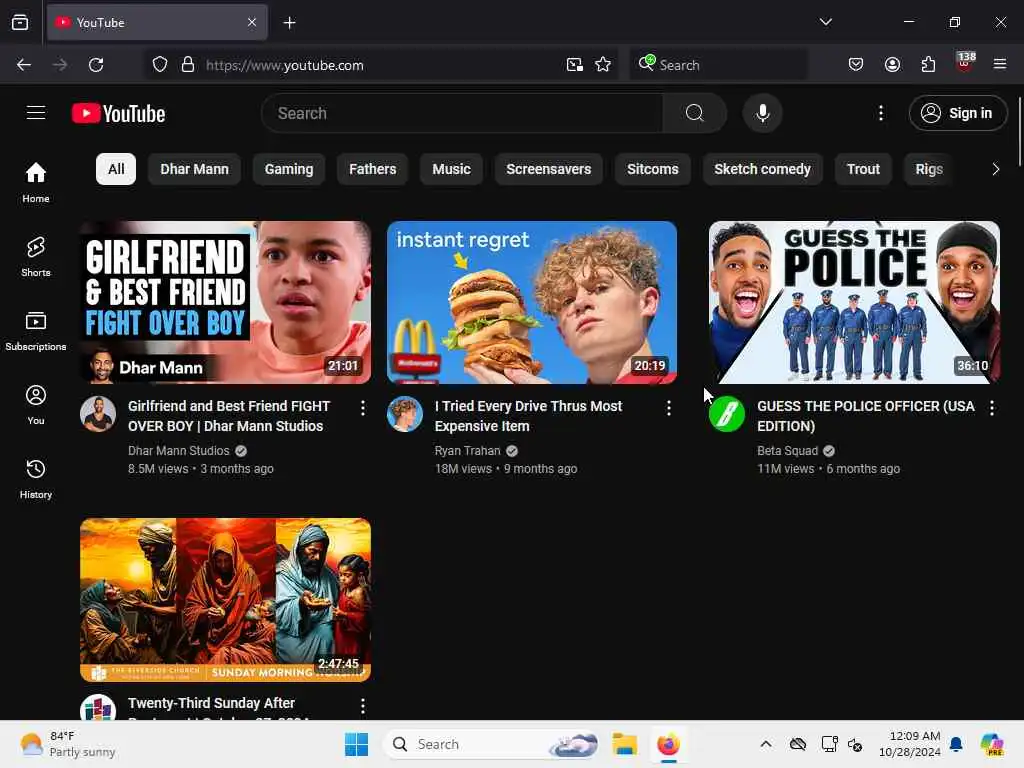Screen dimensions: 1024x768
Task: Click the YouTube search input field
Action: pyautogui.click(x=462, y=113)
